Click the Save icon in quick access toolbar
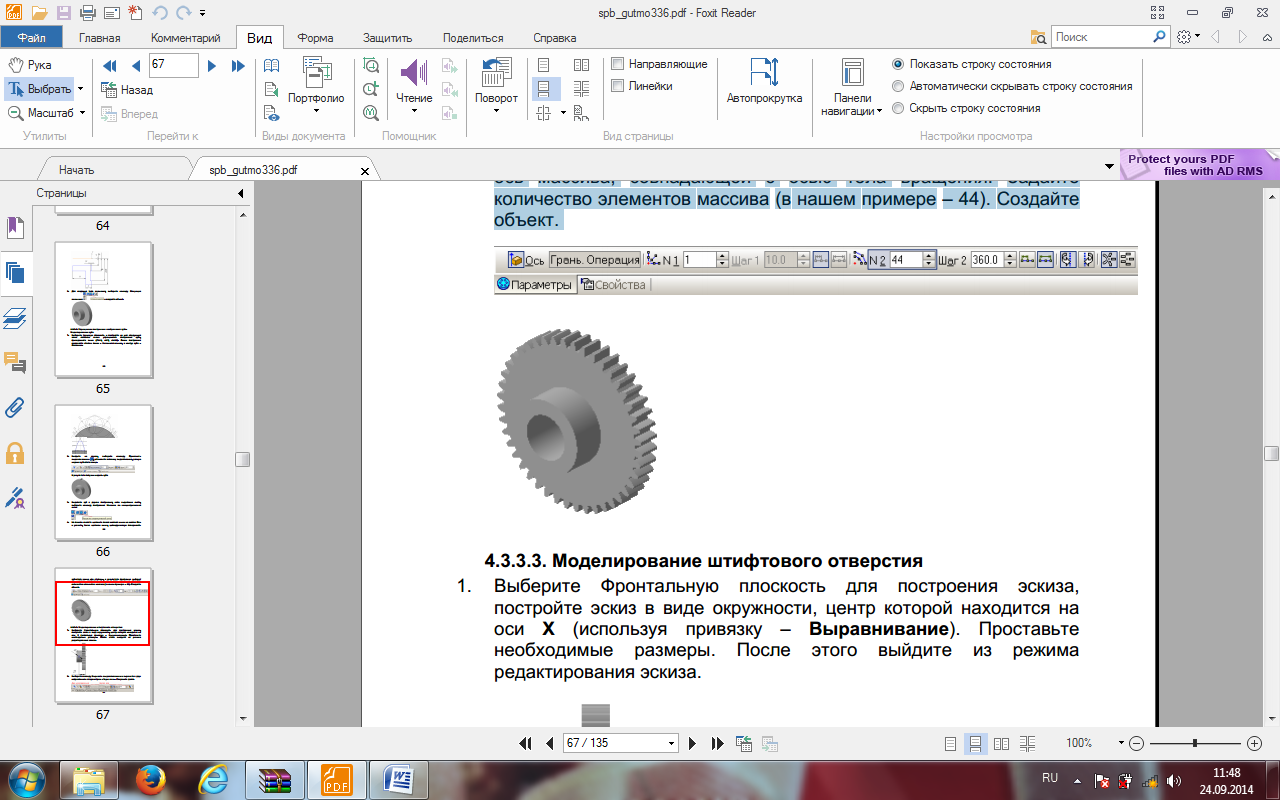The image size is (1280, 800). coord(63,13)
